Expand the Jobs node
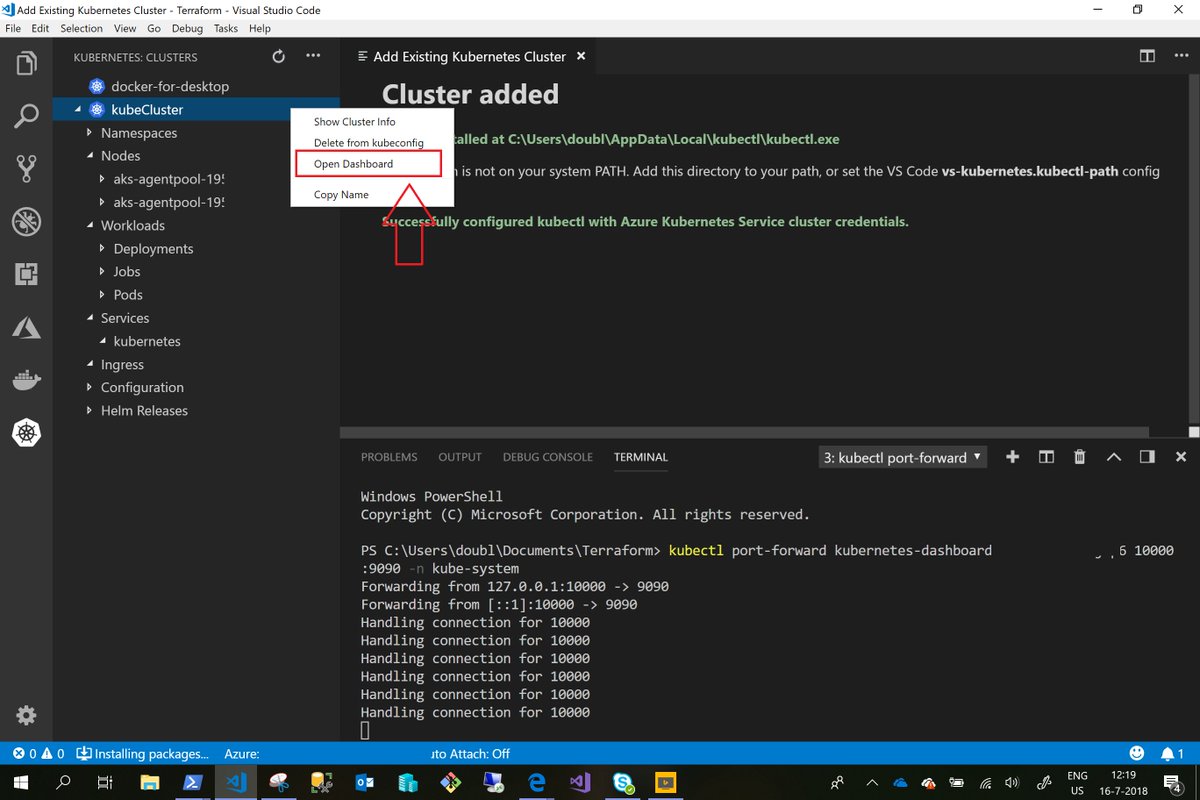1200x800 pixels. coord(126,272)
